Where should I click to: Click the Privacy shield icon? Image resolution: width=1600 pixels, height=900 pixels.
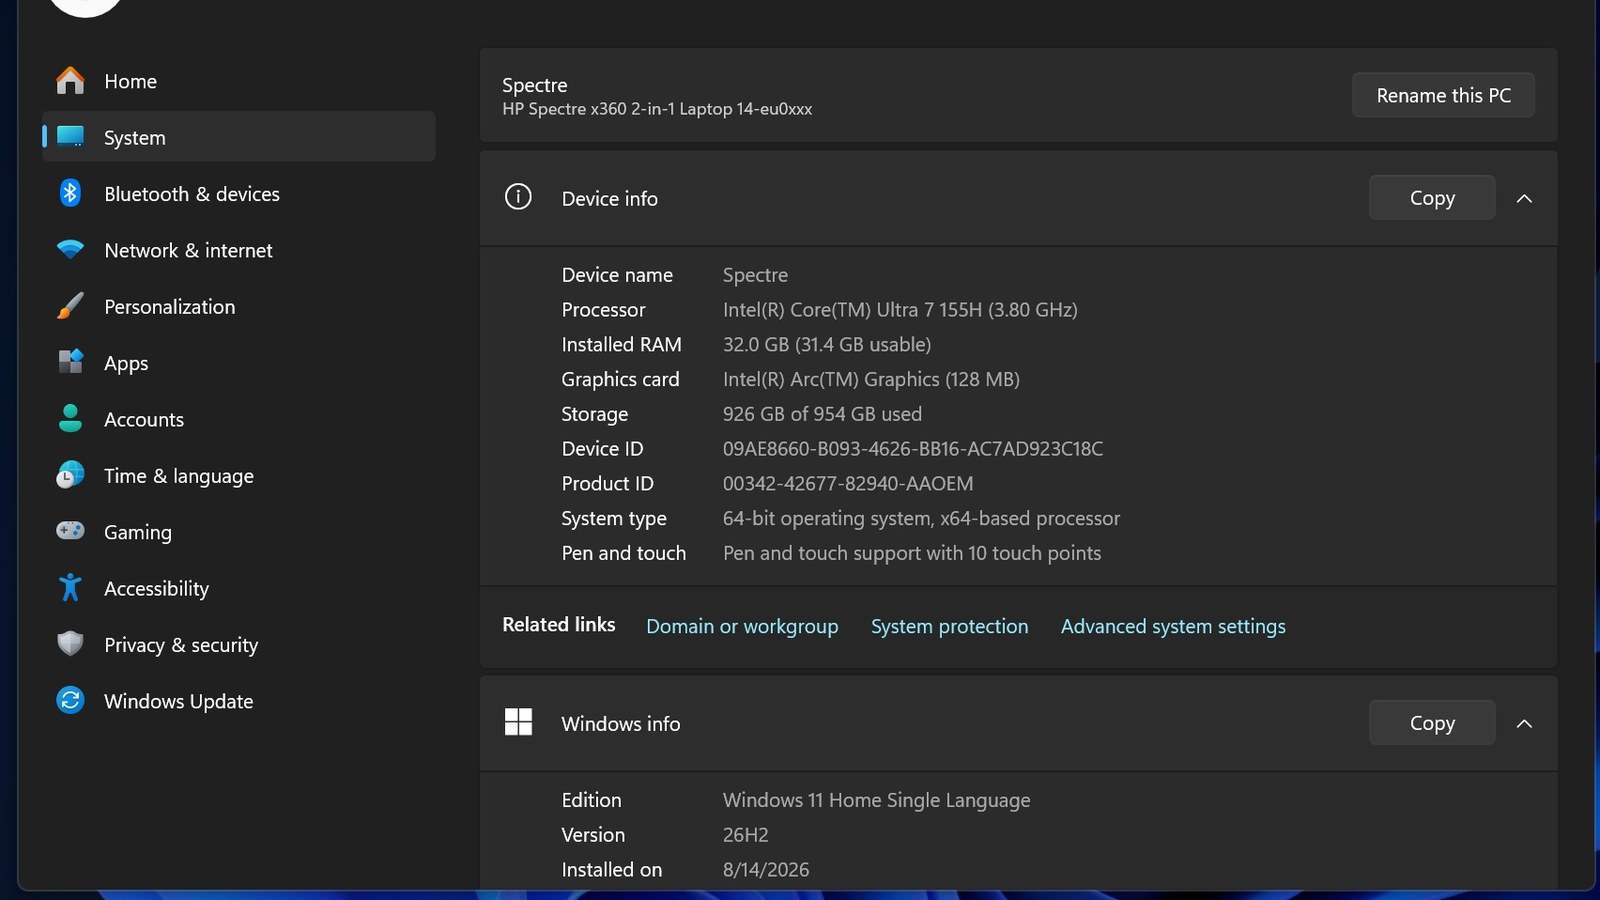(x=70, y=644)
